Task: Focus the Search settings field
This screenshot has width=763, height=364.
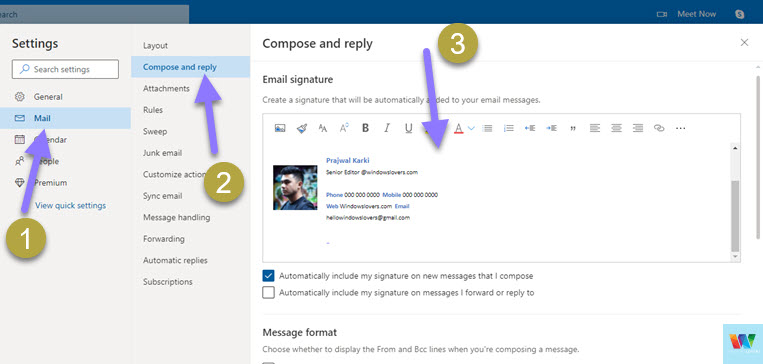Action: click(65, 69)
